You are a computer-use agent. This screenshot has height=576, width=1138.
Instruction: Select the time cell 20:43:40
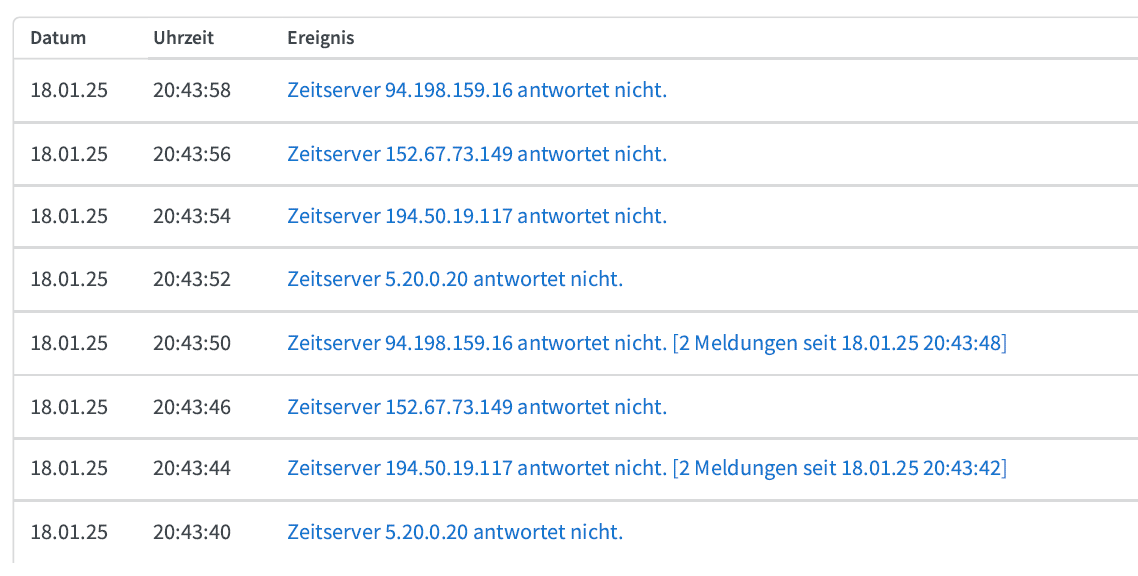[192, 532]
